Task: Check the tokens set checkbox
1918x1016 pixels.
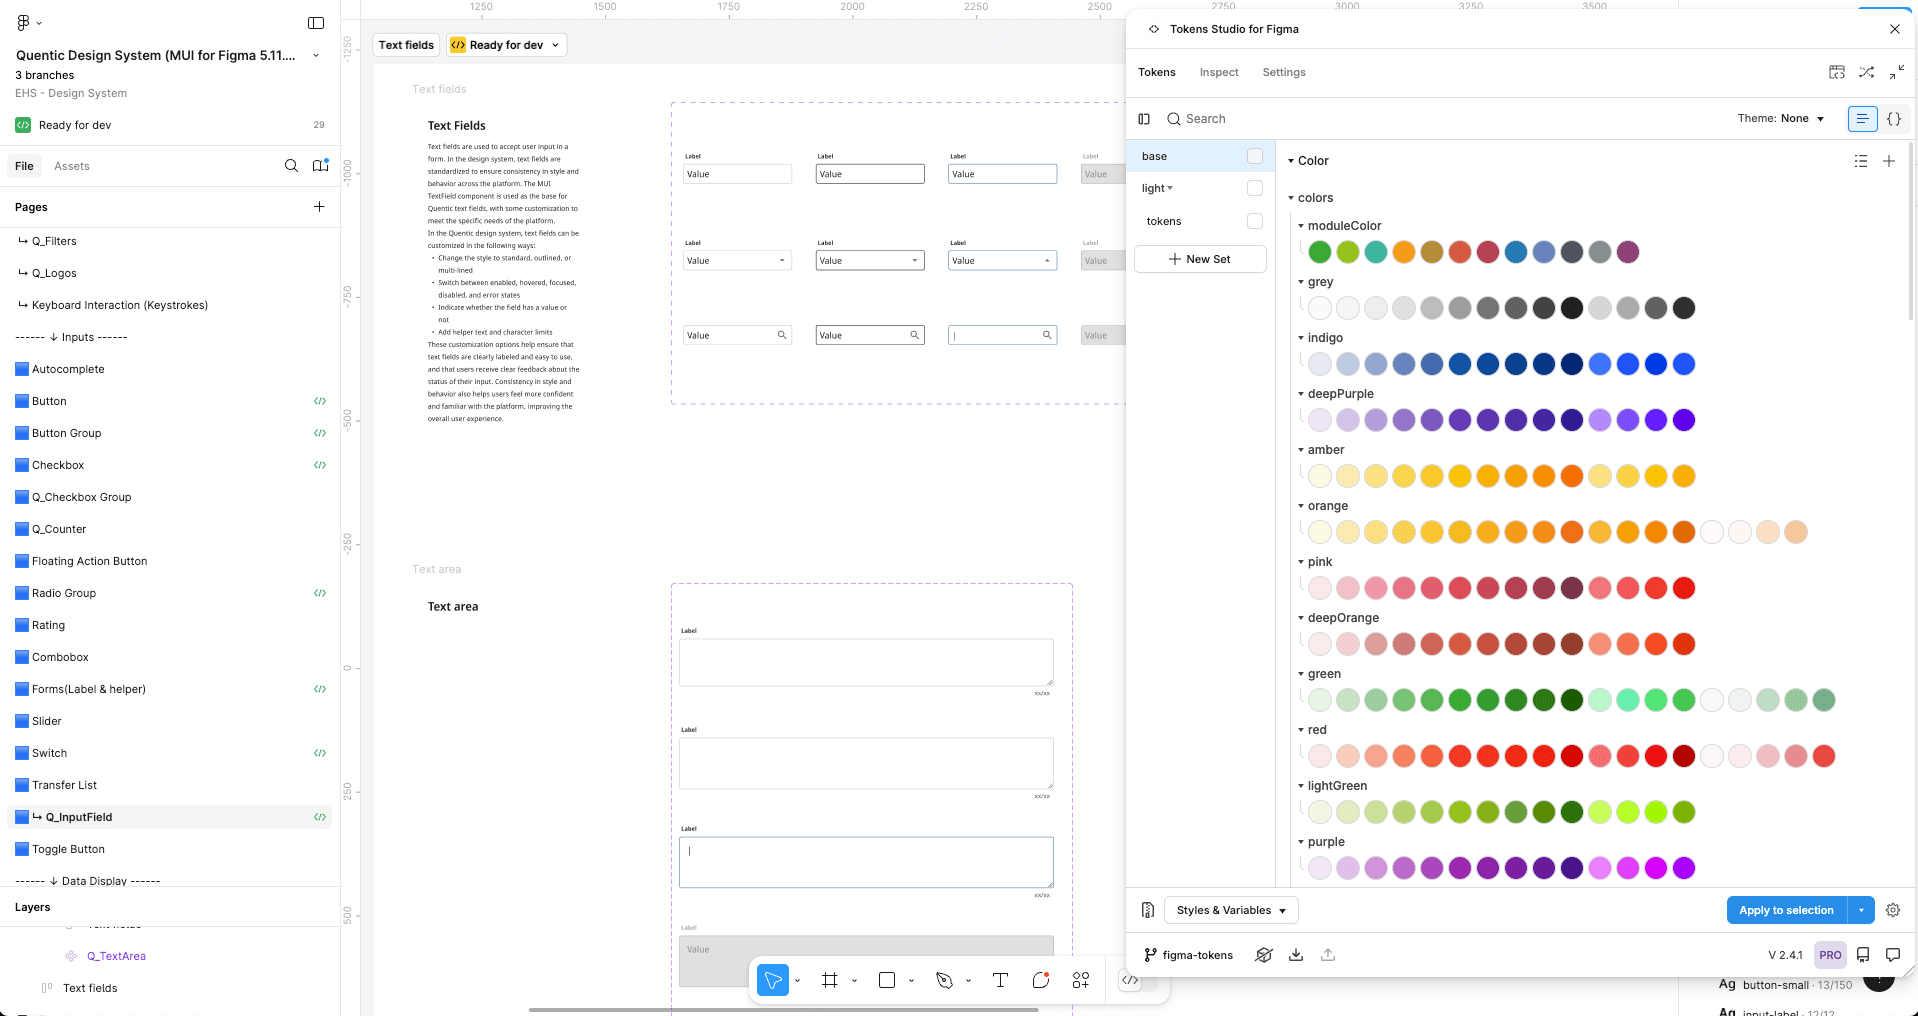Action: click(1254, 221)
